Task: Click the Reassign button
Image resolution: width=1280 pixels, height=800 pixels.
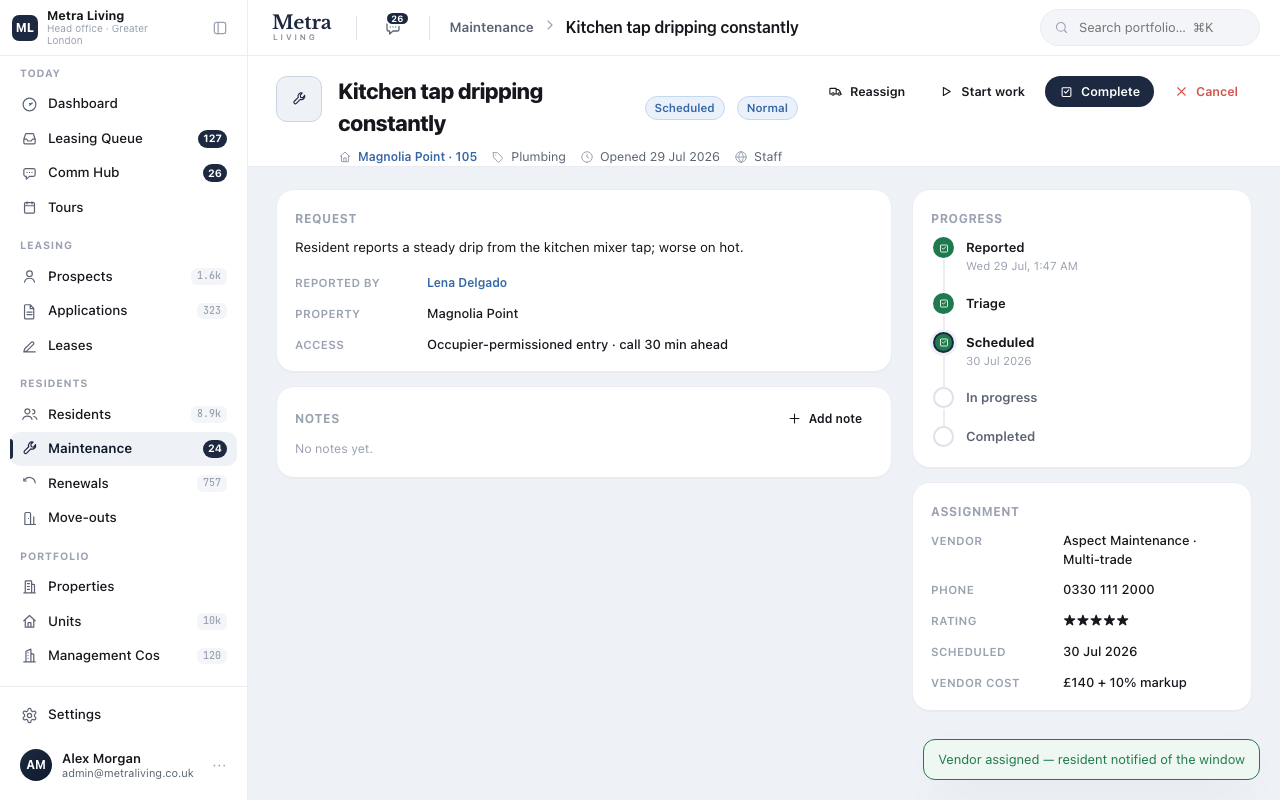Action: 866,92
